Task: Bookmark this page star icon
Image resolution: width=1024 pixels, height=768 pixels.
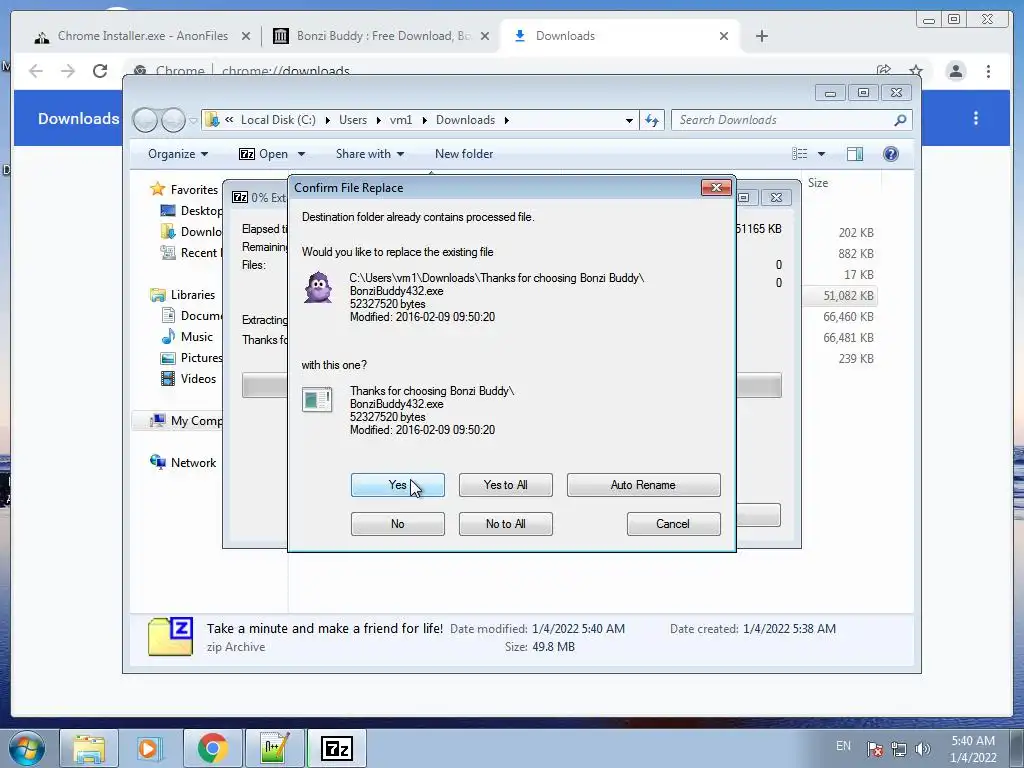Action: [x=916, y=71]
